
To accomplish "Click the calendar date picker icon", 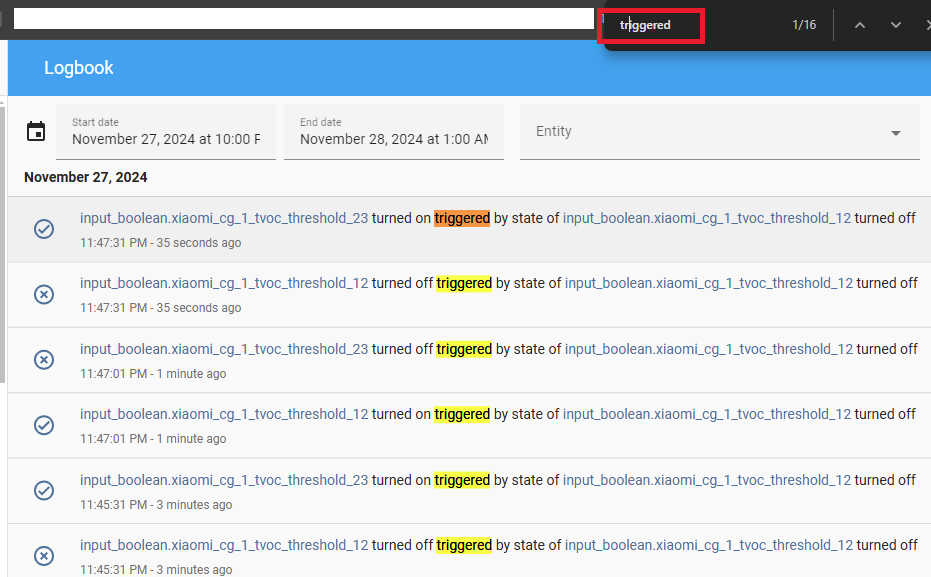I will 37,131.
